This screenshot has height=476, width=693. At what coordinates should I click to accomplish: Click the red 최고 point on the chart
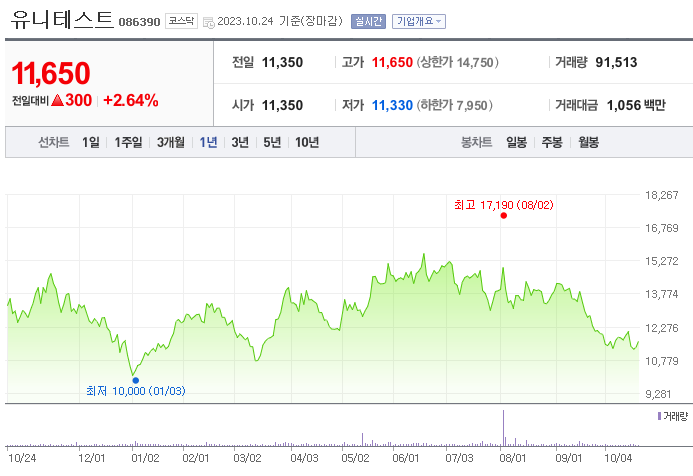tap(503, 216)
